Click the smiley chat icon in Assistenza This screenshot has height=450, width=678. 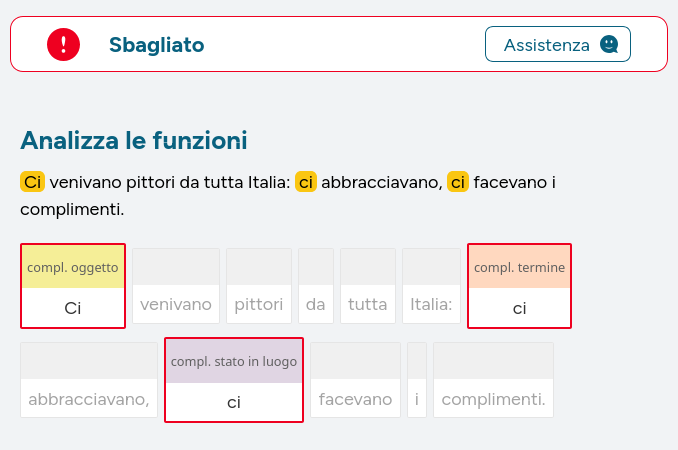point(609,44)
